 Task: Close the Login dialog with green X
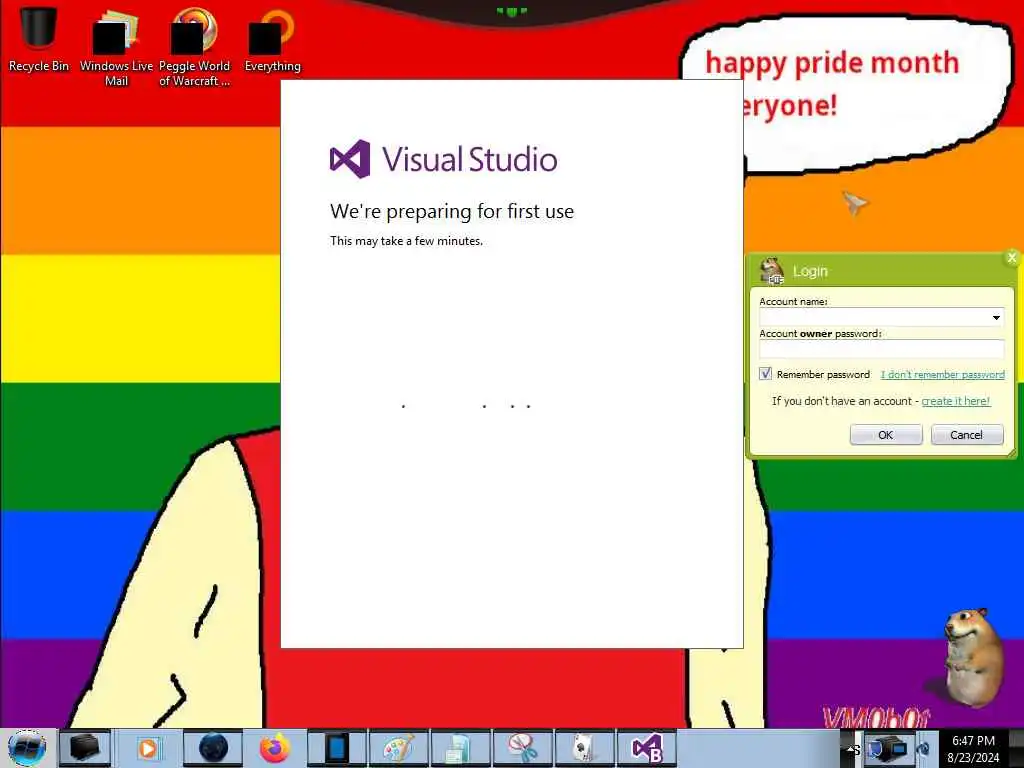tap(1012, 258)
